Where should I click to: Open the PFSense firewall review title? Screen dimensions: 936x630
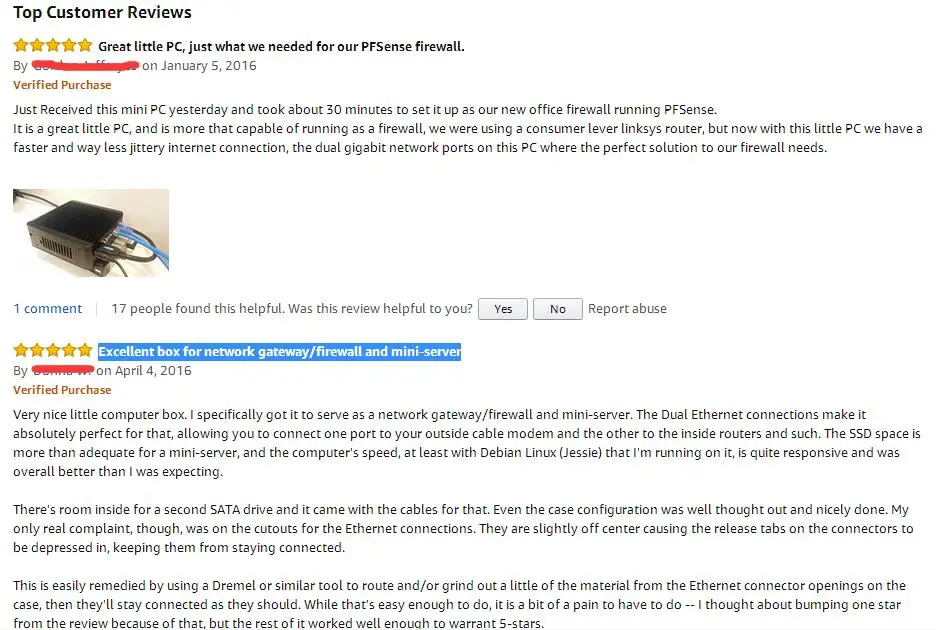pyautogui.click(x=281, y=47)
